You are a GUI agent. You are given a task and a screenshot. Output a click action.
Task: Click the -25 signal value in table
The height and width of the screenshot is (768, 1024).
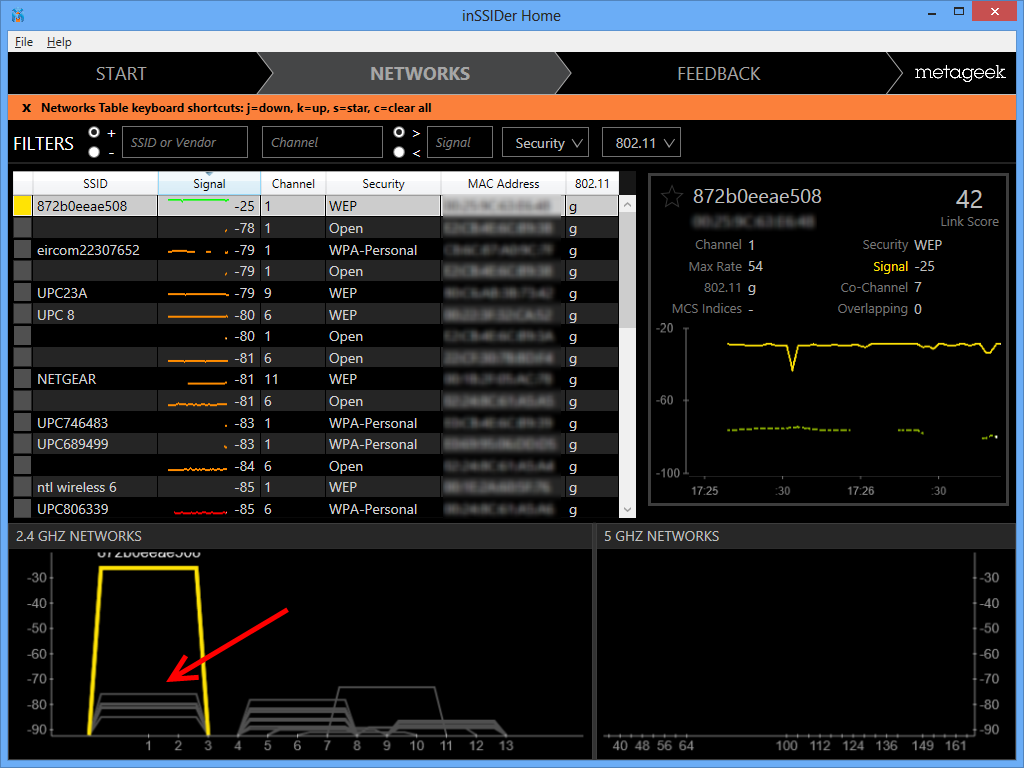[244, 206]
